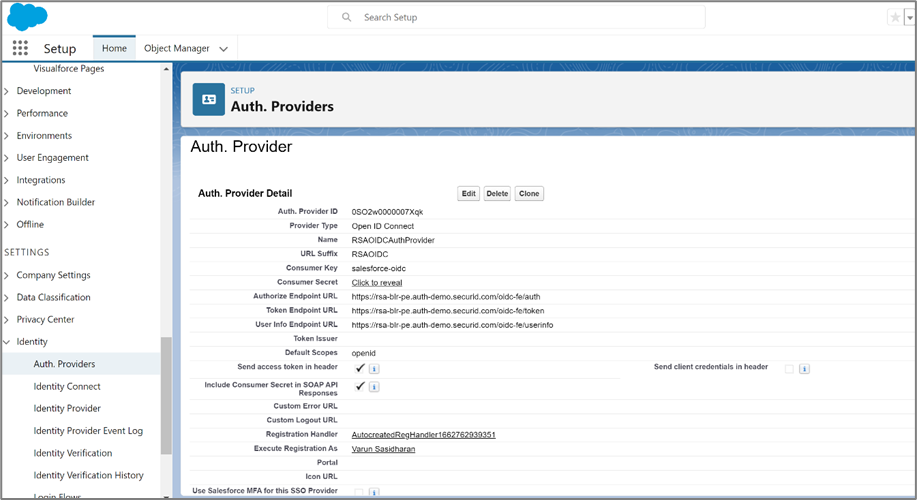The height and width of the screenshot is (500, 917).
Task: Toggle Send client credentials in header checkbox
Action: point(789,369)
